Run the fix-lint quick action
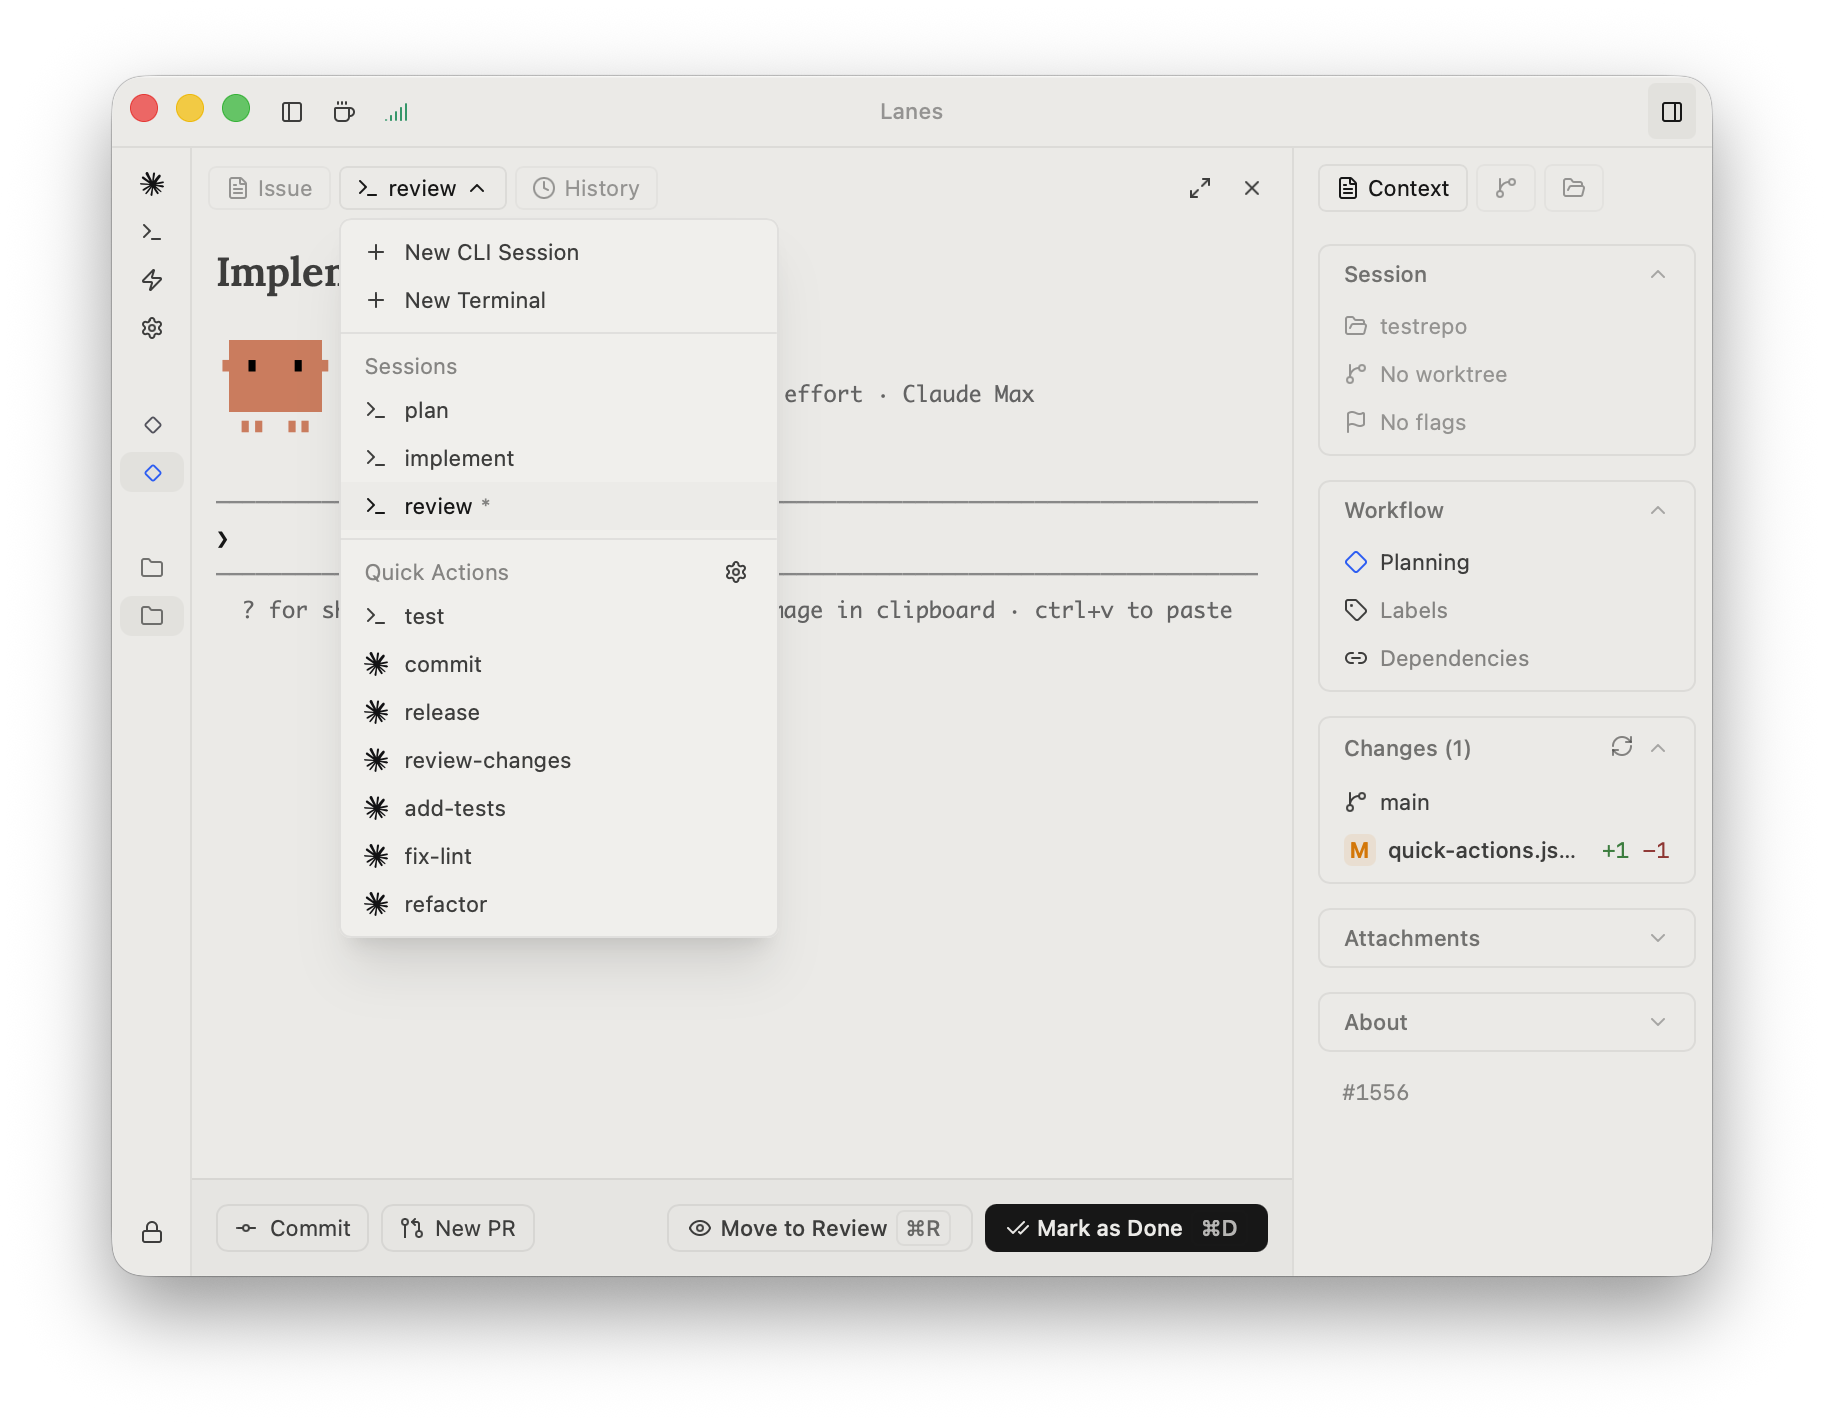This screenshot has height=1424, width=1824. click(558, 856)
